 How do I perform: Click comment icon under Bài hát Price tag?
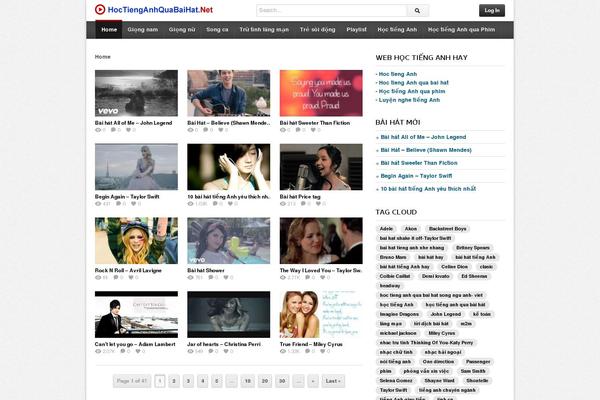pyautogui.click(x=303, y=204)
